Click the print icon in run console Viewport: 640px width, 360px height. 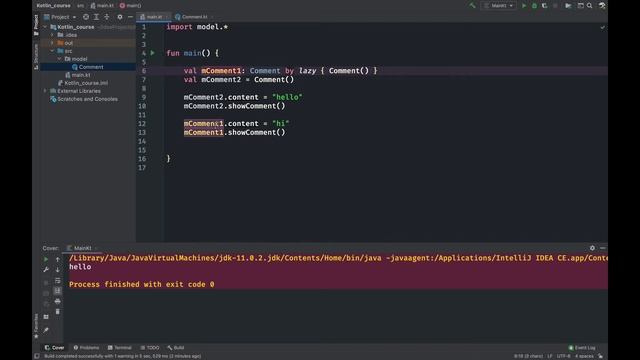tap(58, 301)
